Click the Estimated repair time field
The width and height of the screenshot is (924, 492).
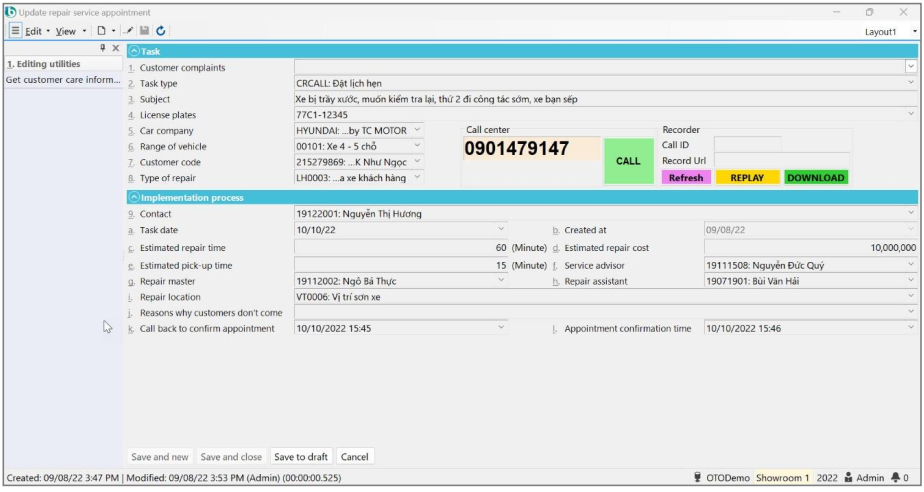pyautogui.click(x=401, y=248)
